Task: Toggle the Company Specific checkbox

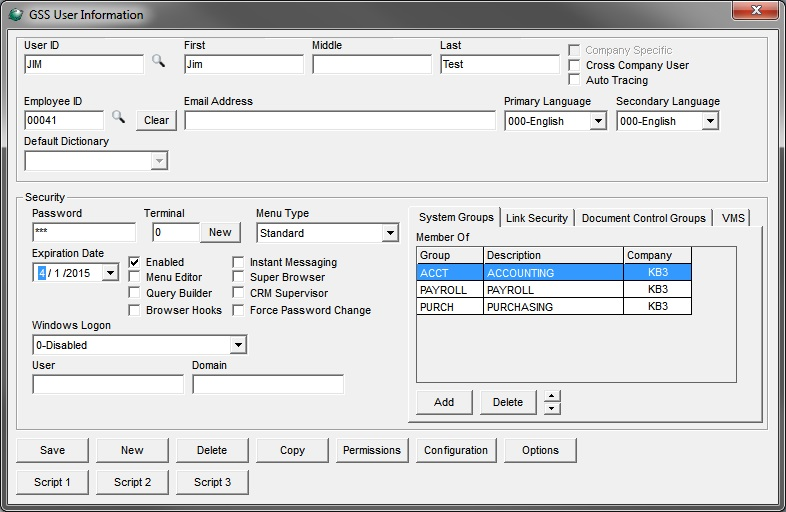Action: (x=574, y=50)
